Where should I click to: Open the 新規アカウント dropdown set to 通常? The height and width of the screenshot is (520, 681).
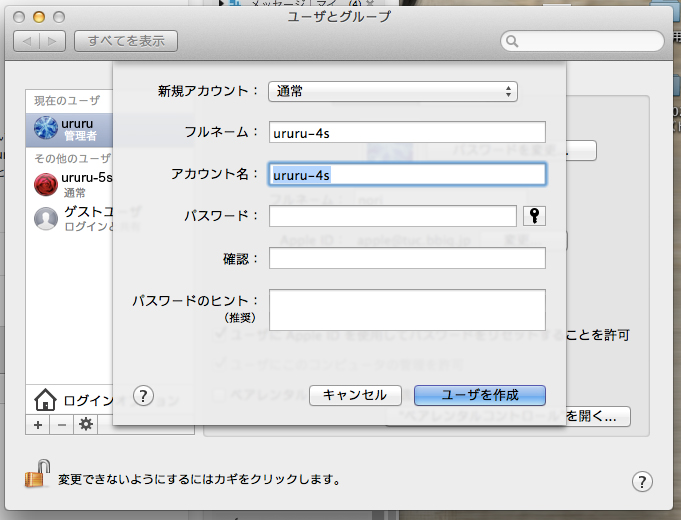[393, 91]
